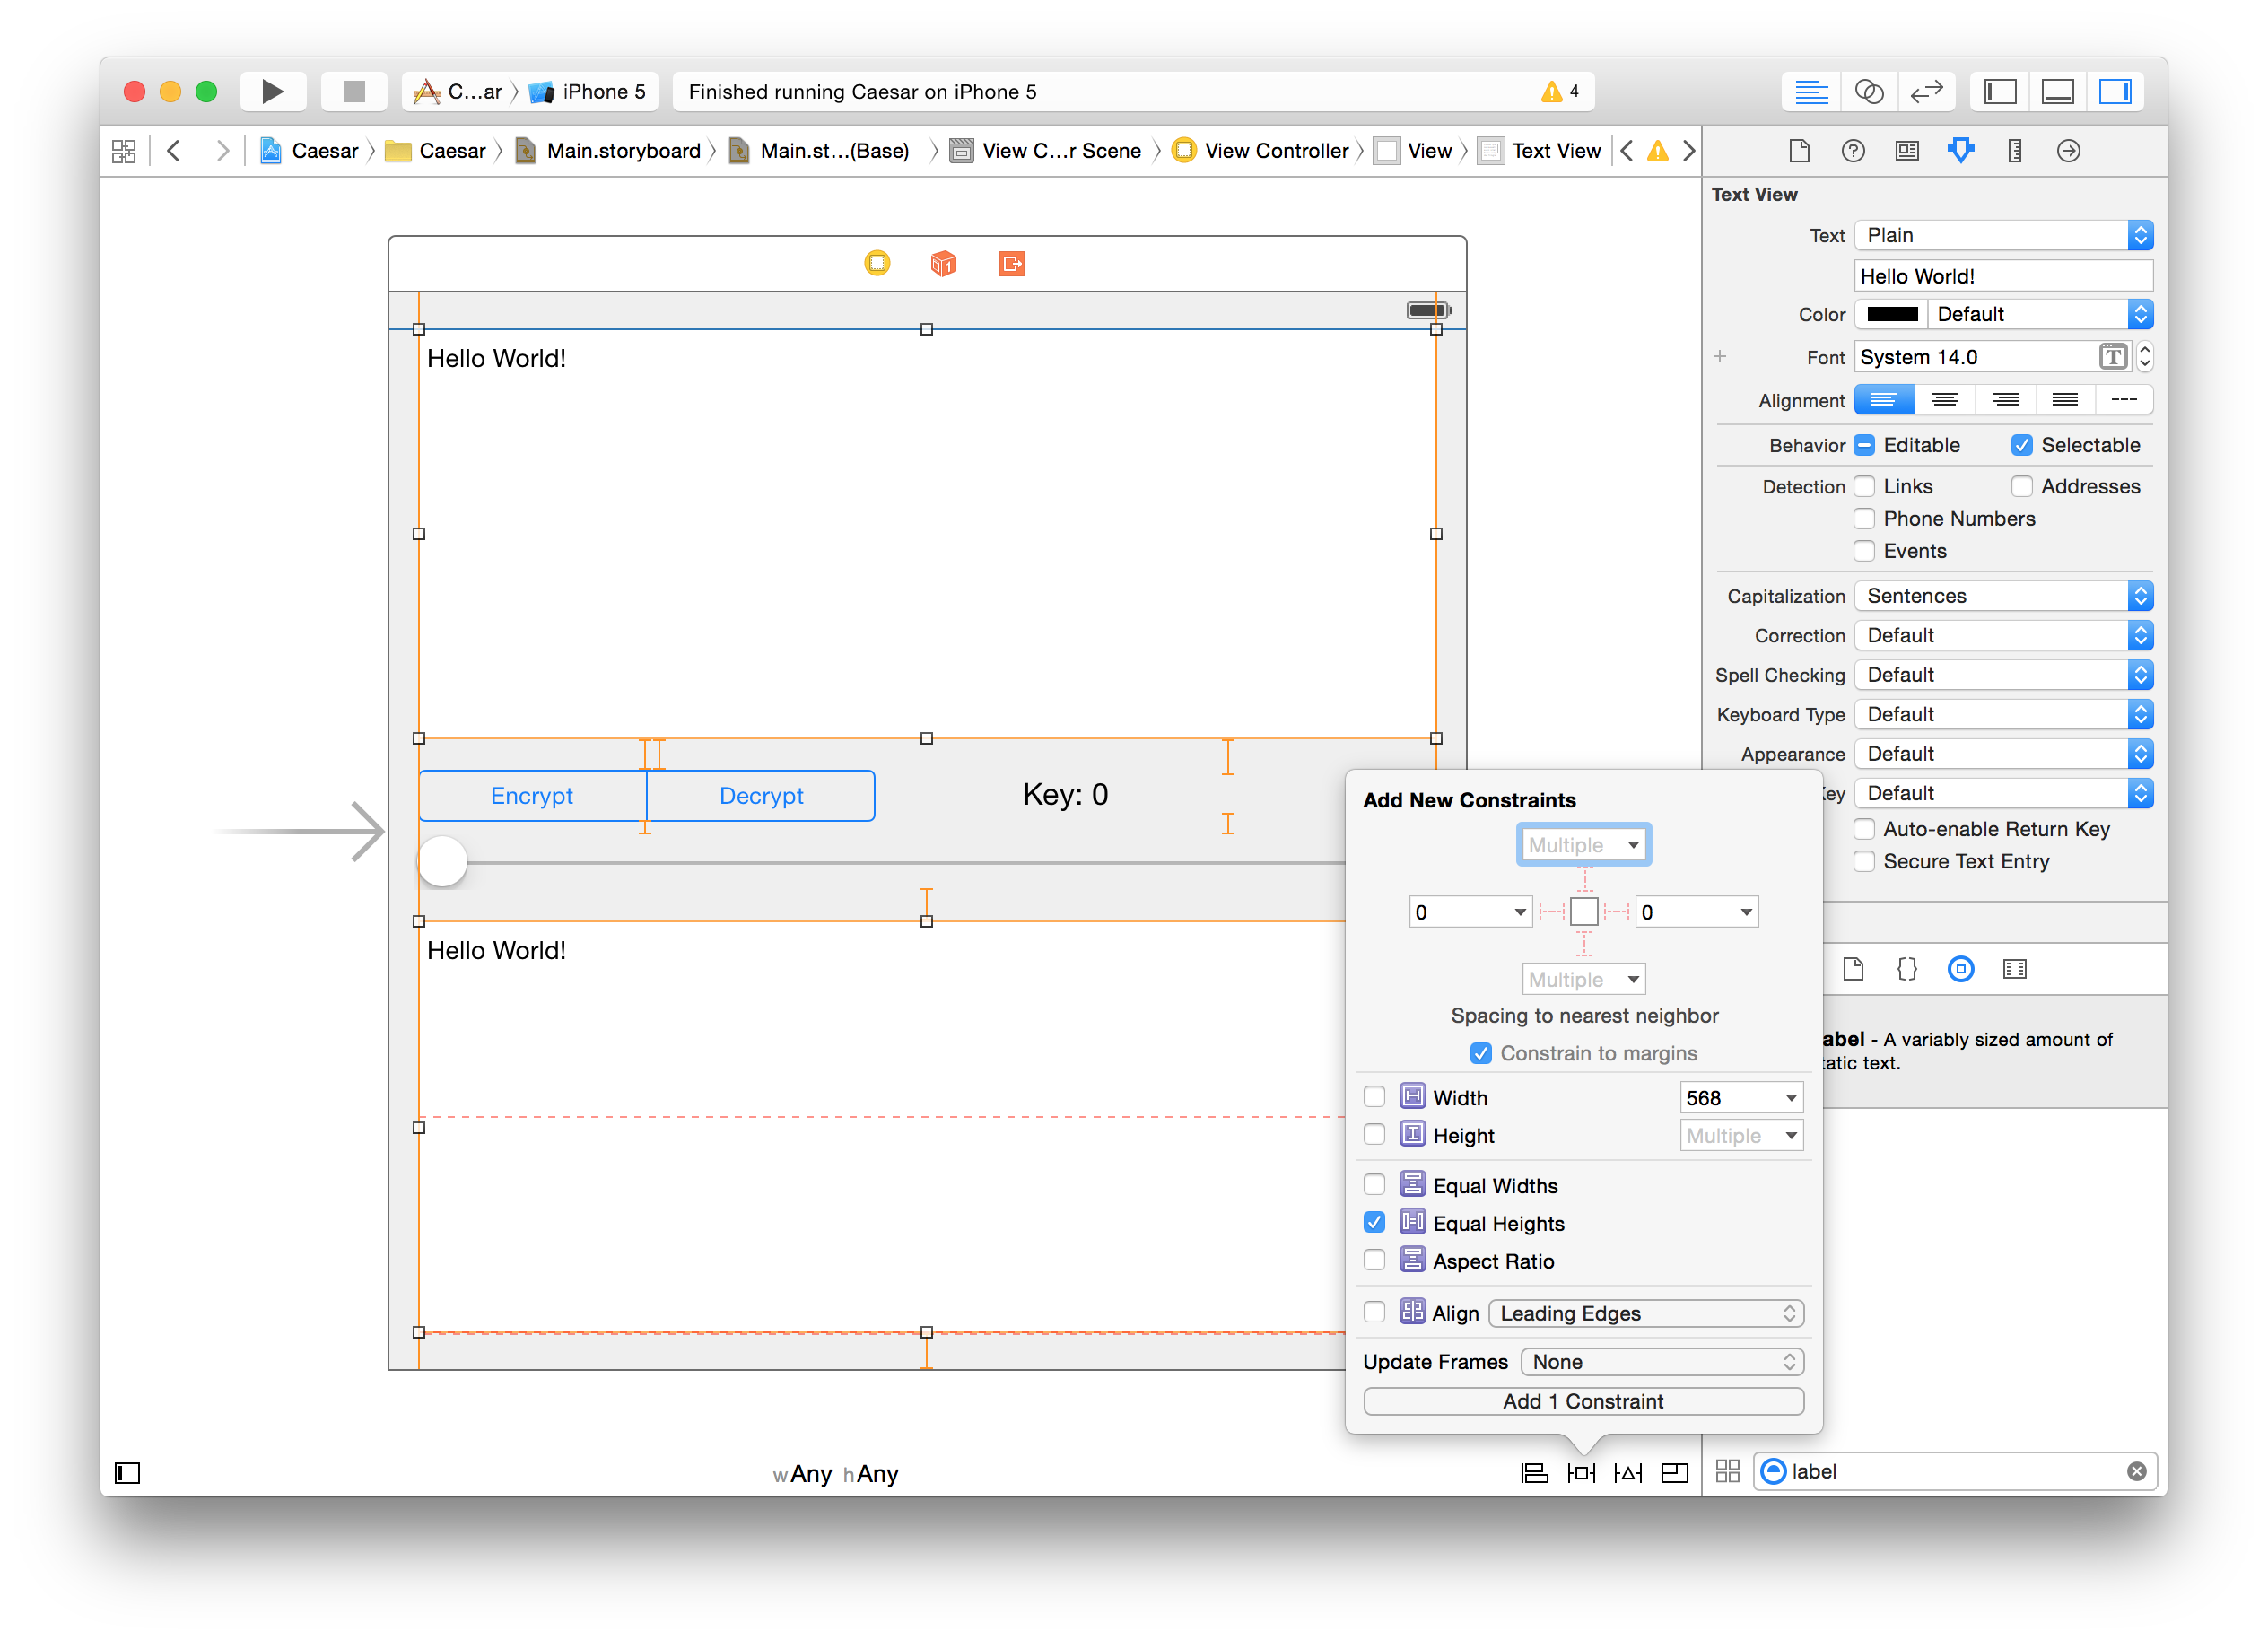2268x1640 pixels.
Task: Show the Object library
Action: [x=1961, y=969]
